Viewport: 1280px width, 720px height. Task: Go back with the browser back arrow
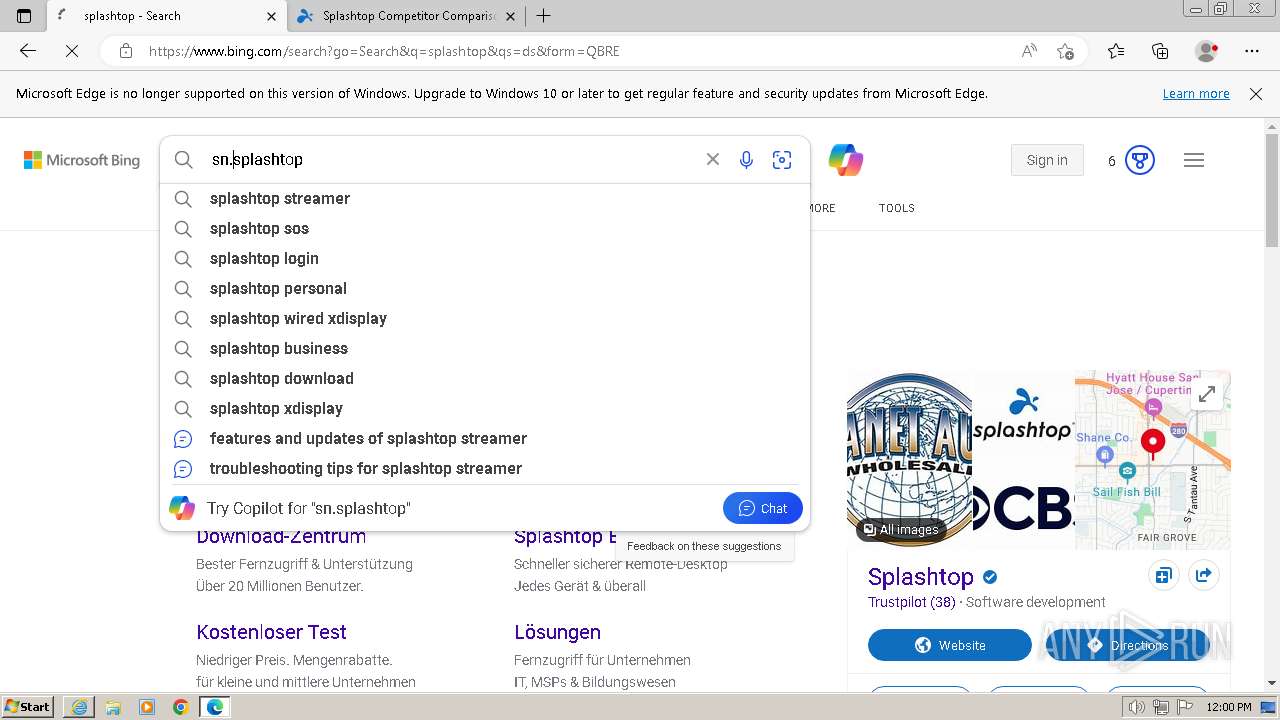[x=28, y=51]
